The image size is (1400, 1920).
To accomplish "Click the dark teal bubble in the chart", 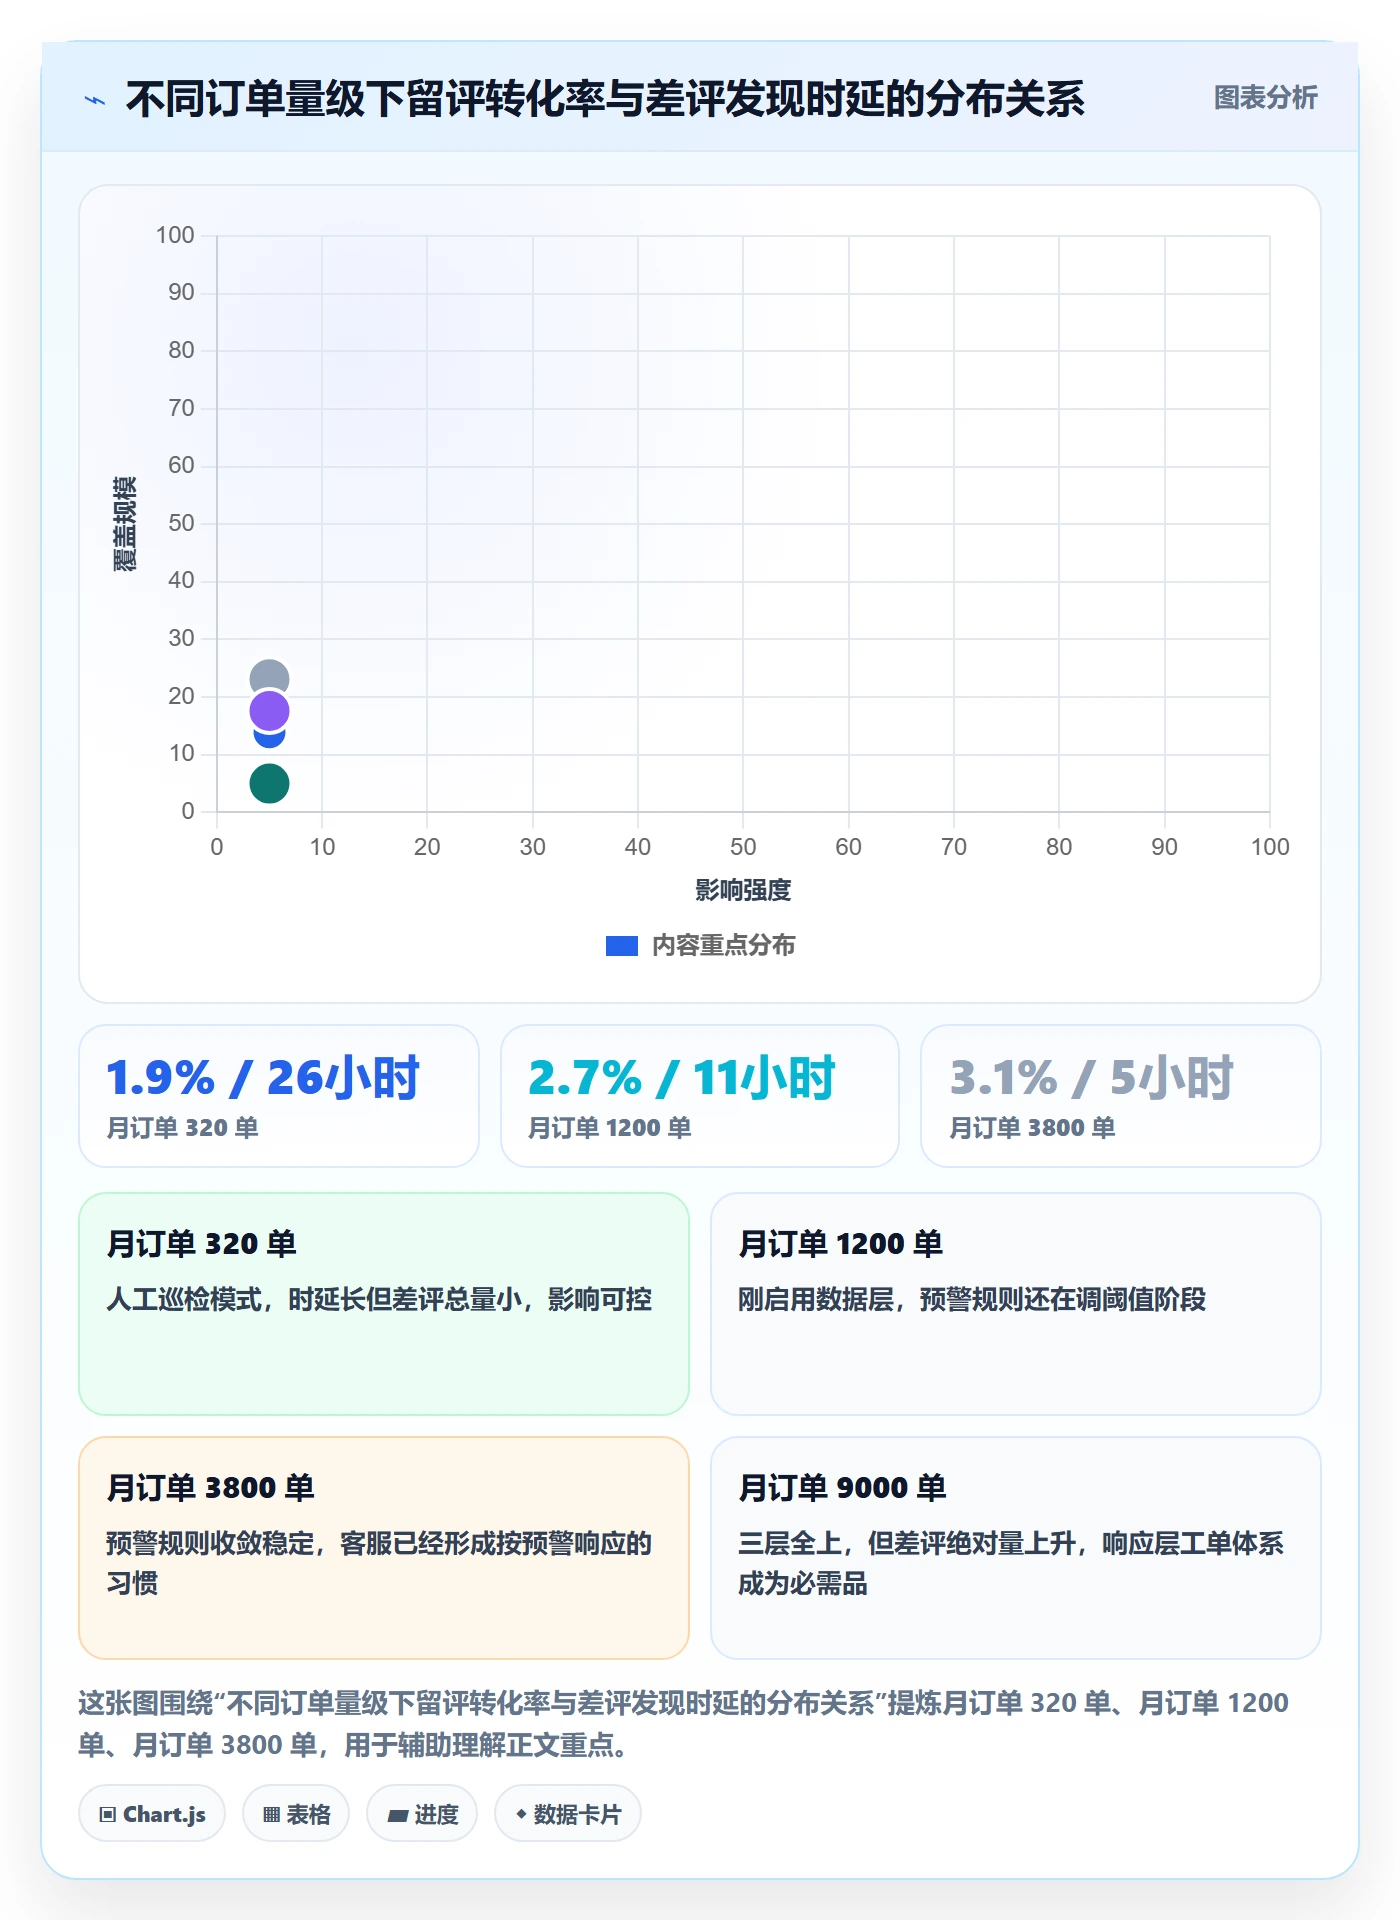I will [x=269, y=783].
